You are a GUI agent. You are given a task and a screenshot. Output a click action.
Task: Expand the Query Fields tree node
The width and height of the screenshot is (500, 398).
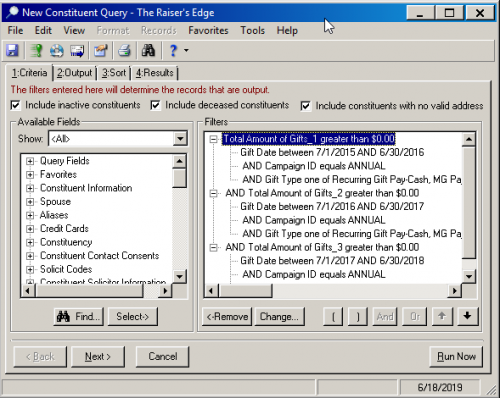pyautogui.click(x=30, y=161)
